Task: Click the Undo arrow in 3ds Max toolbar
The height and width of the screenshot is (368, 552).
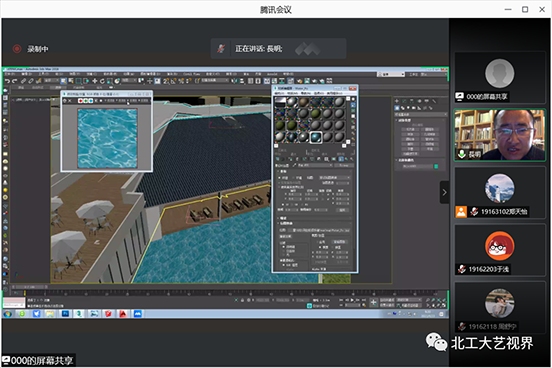Action: (7, 81)
